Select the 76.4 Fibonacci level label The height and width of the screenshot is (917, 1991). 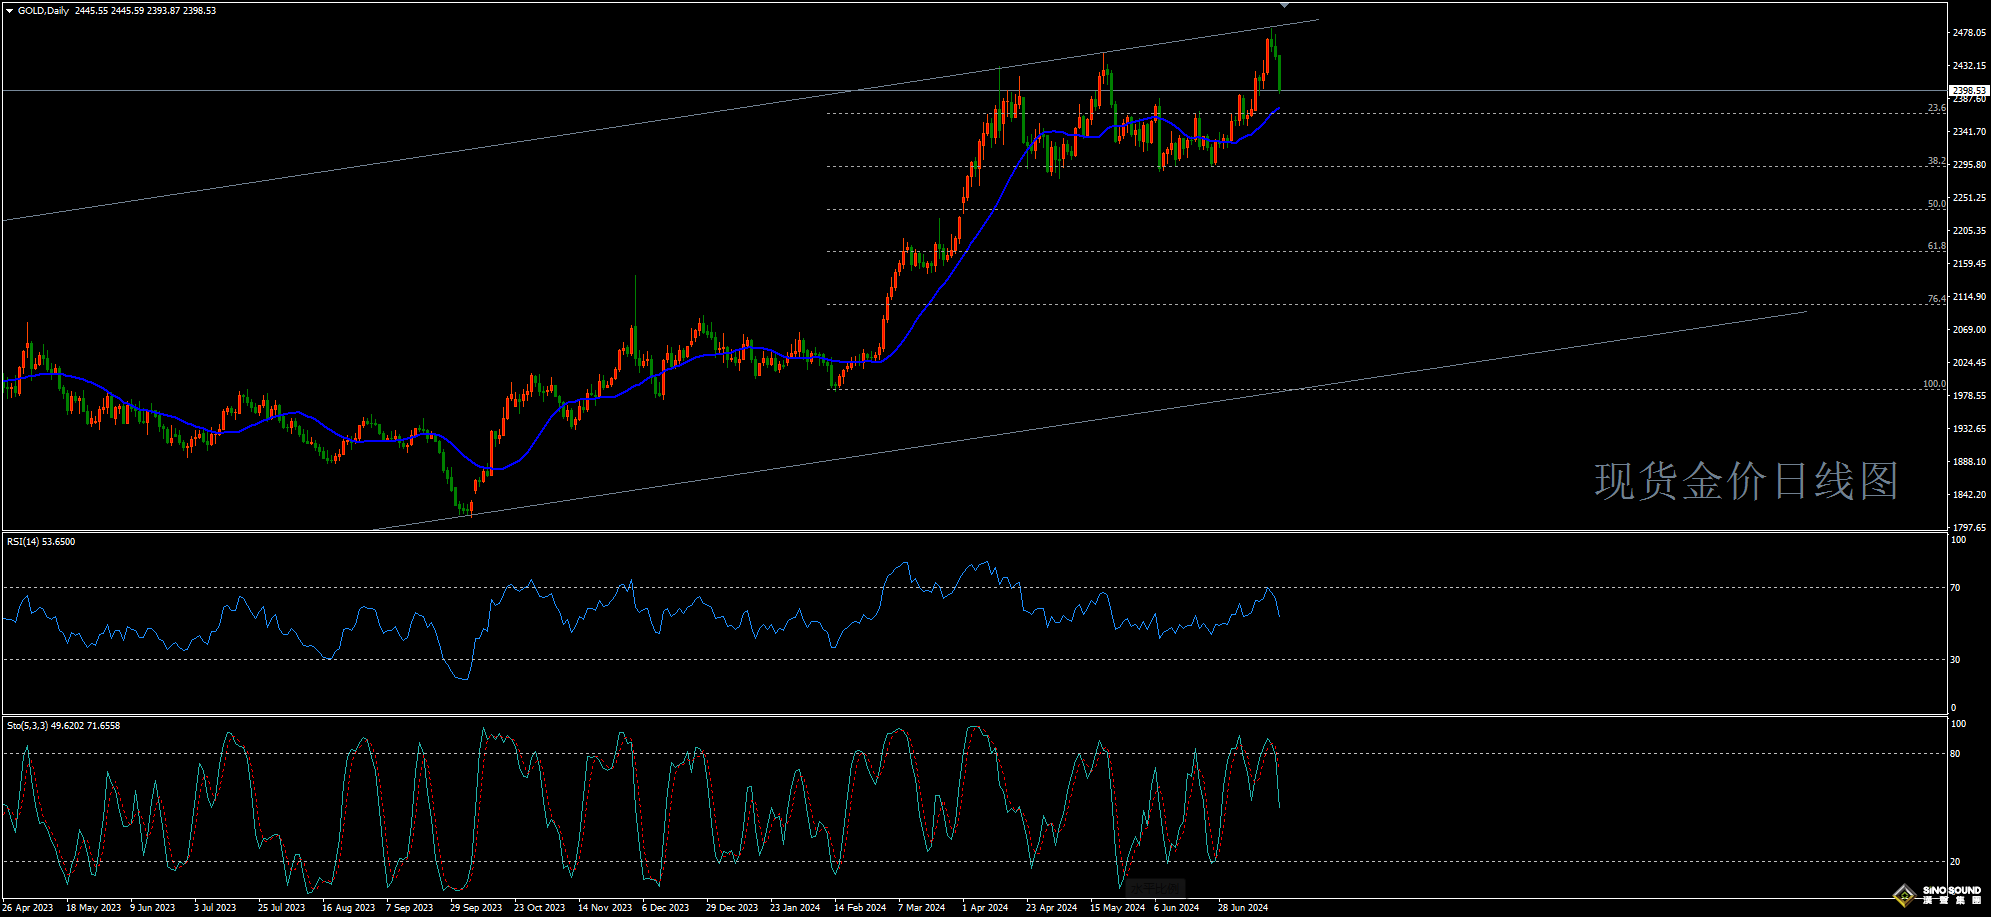1936,299
